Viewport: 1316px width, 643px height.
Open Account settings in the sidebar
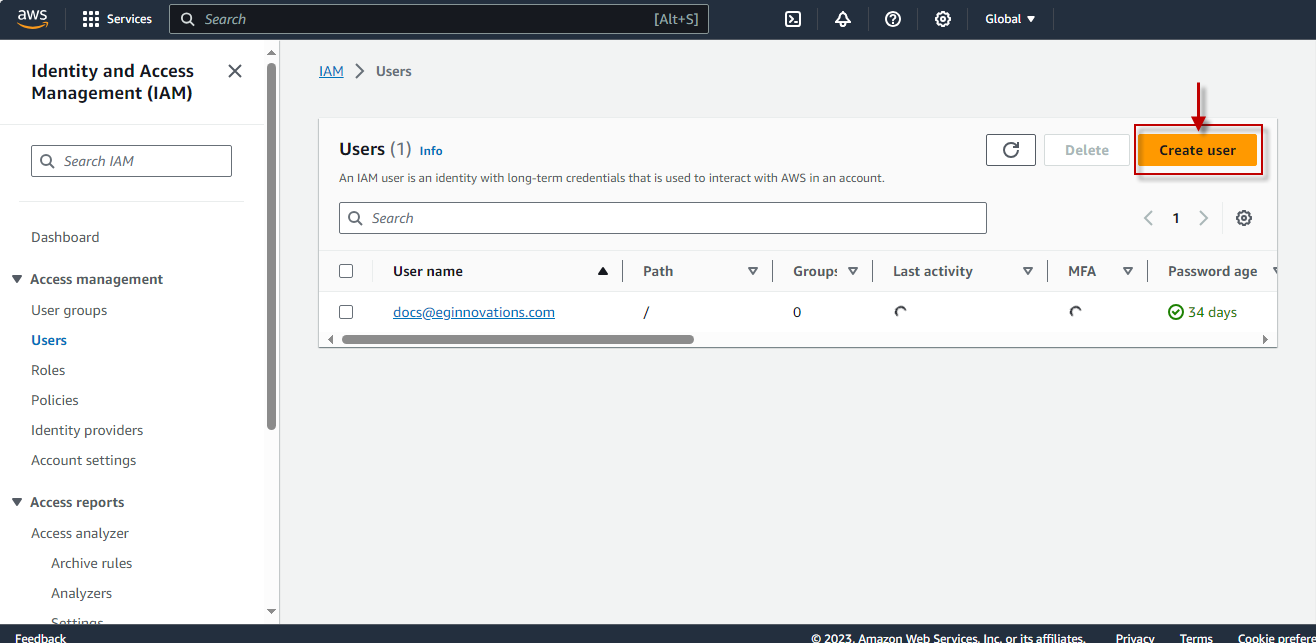83,460
